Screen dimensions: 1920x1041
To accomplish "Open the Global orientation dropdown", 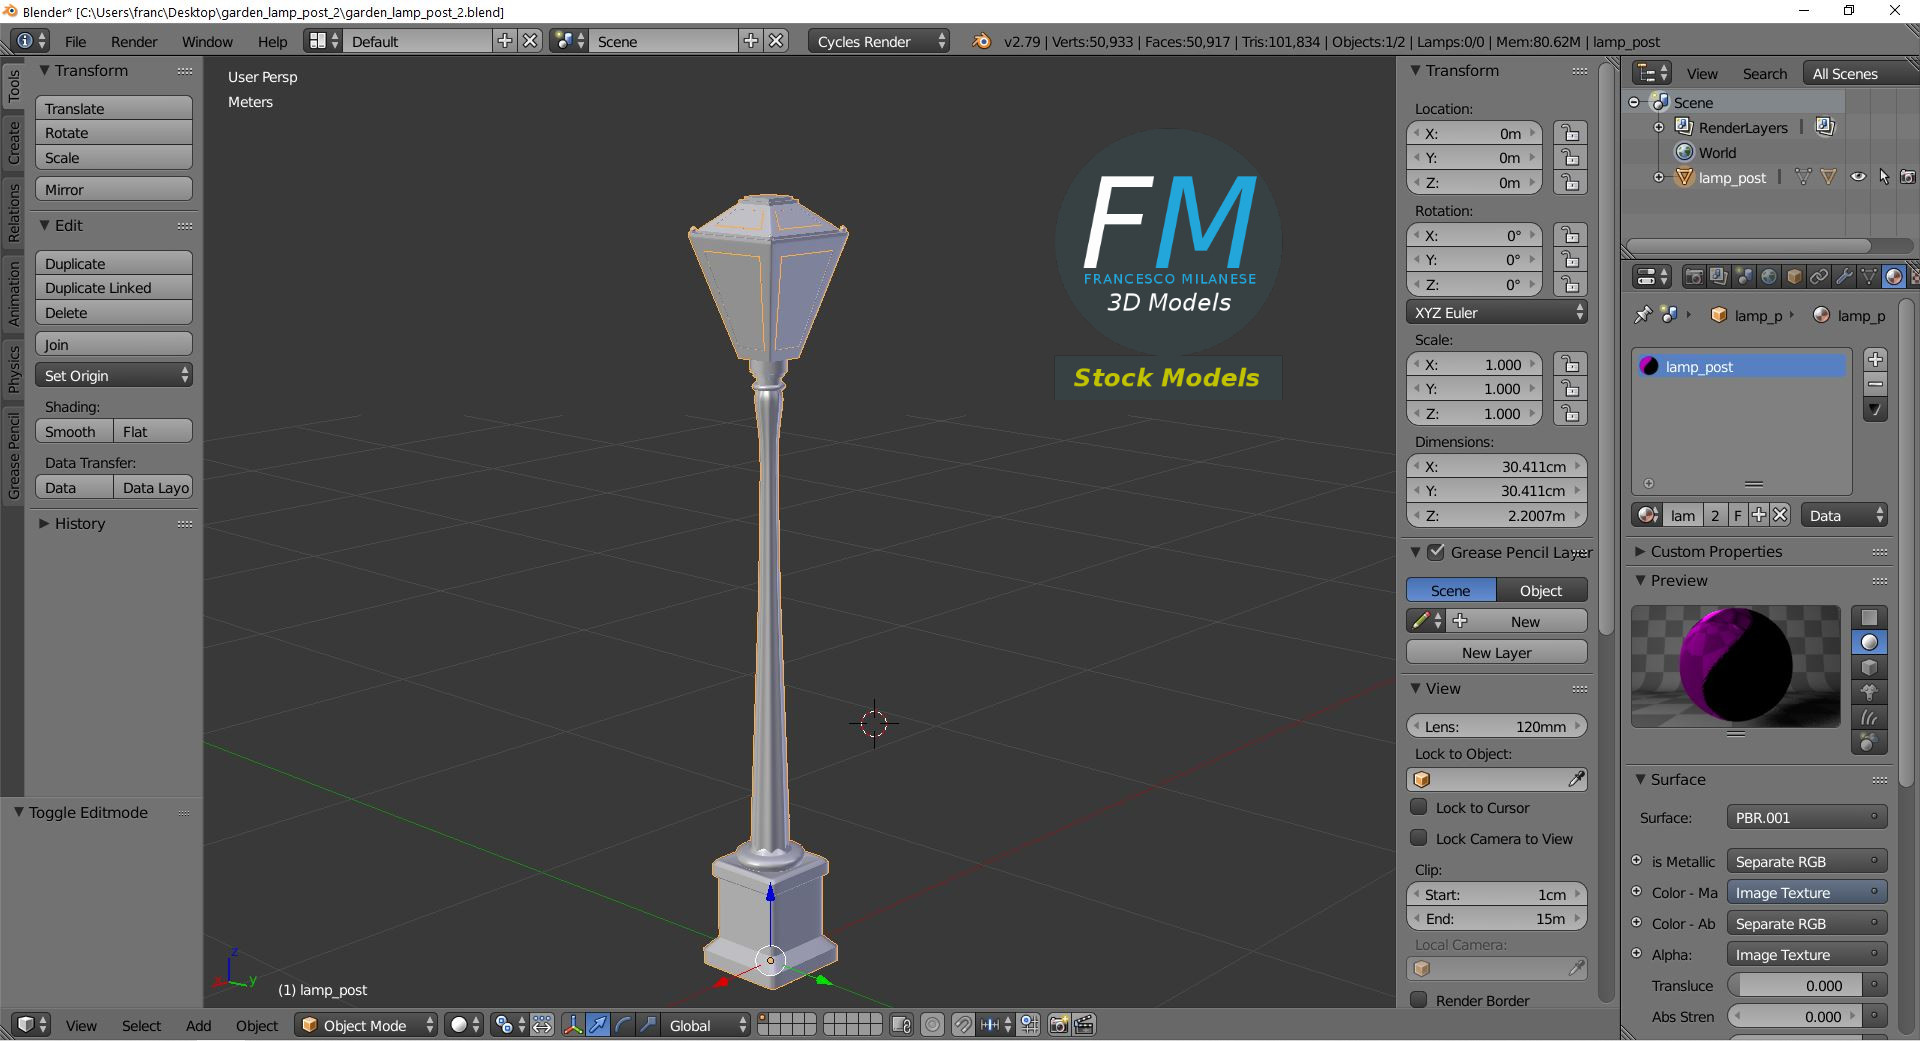I will [x=706, y=1025].
